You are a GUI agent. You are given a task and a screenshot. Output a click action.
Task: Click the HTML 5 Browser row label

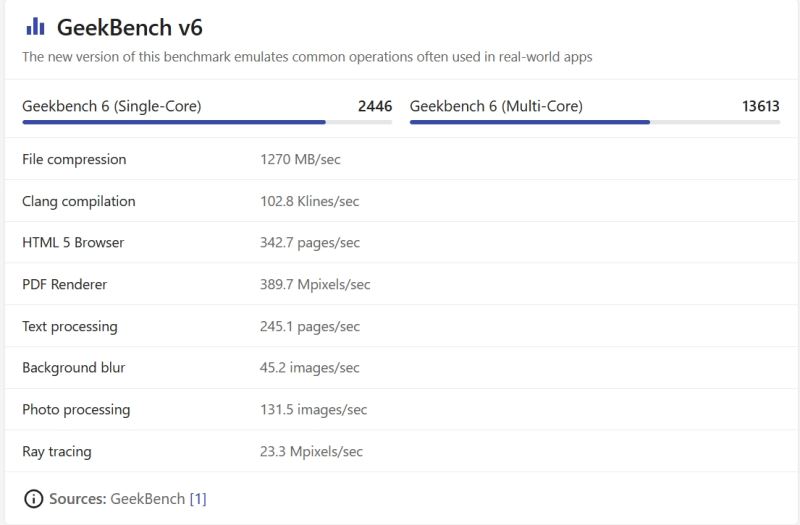pyautogui.click(x=73, y=243)
